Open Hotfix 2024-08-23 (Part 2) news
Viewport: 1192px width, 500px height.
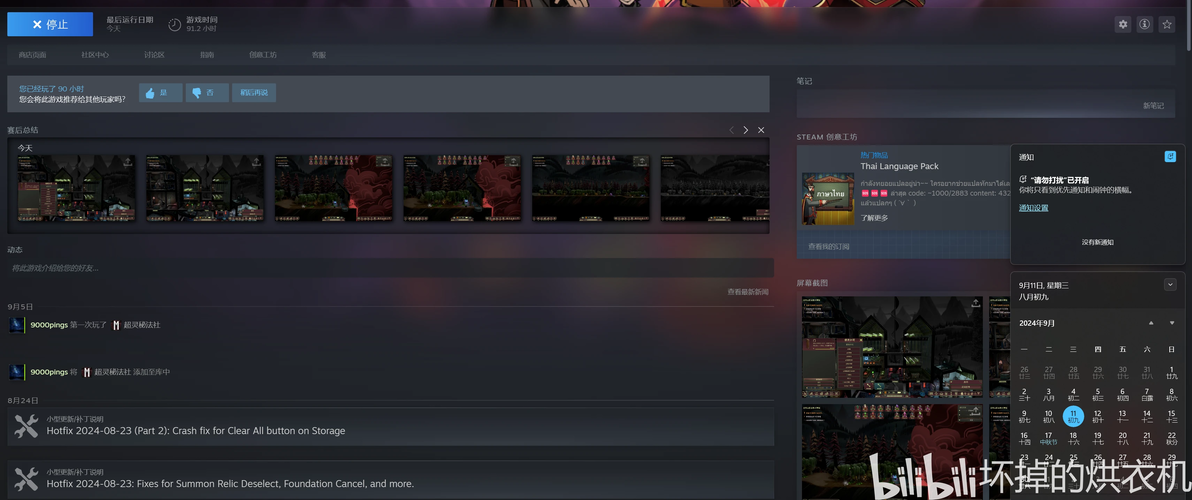[x=195, y=431]
